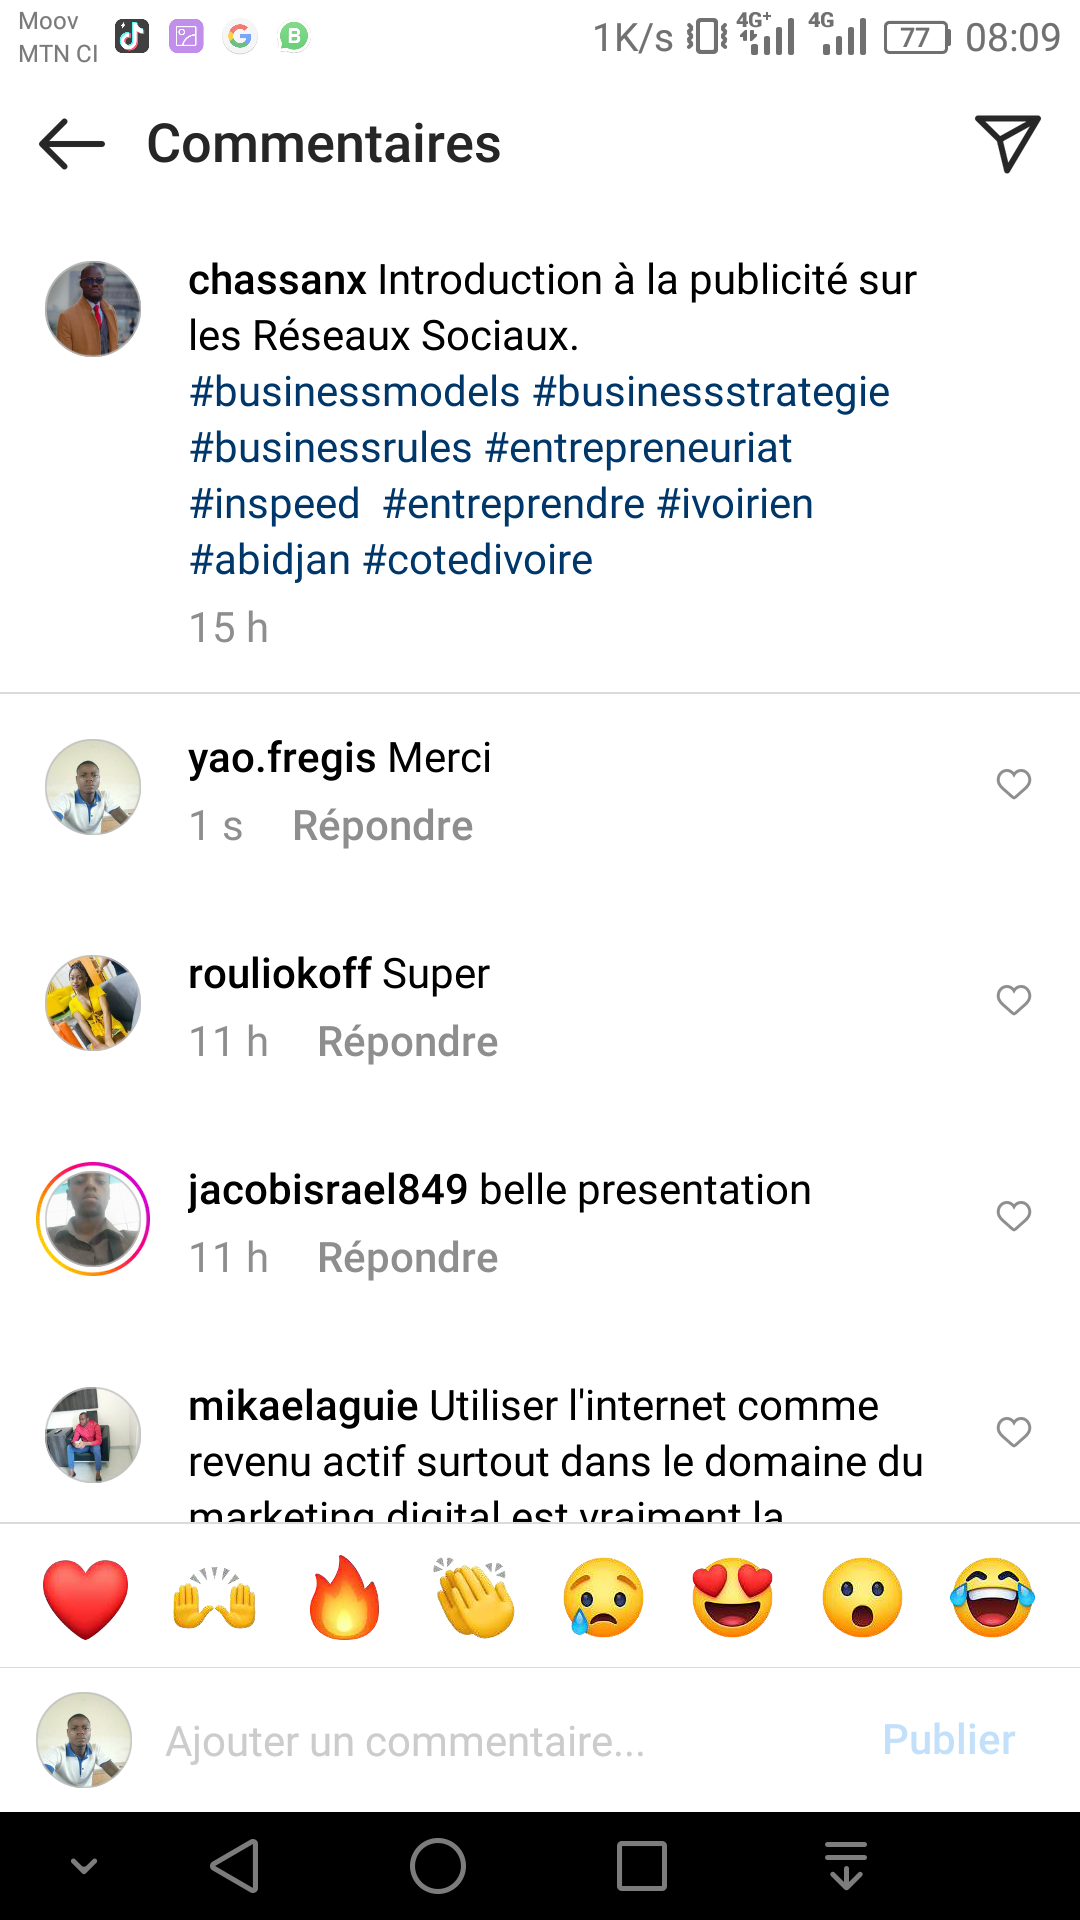Hide keyboard with navigation bar chevron
This screenshot has width=1080, height=1920.
point(85,1866)
